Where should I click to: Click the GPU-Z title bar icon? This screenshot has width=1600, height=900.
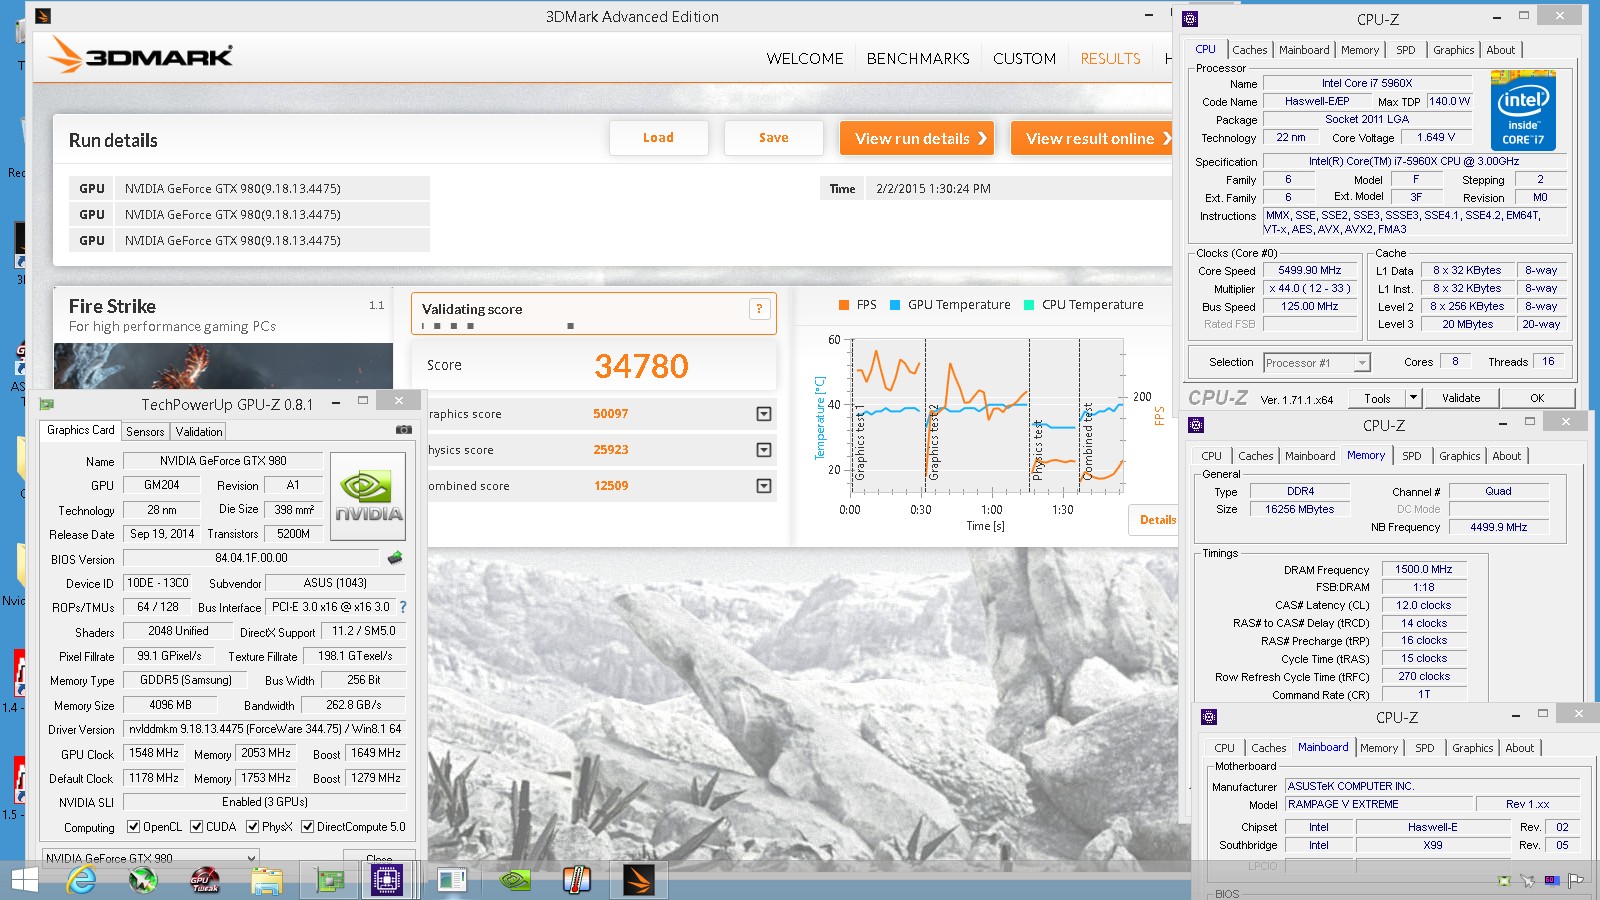[46, 404]
